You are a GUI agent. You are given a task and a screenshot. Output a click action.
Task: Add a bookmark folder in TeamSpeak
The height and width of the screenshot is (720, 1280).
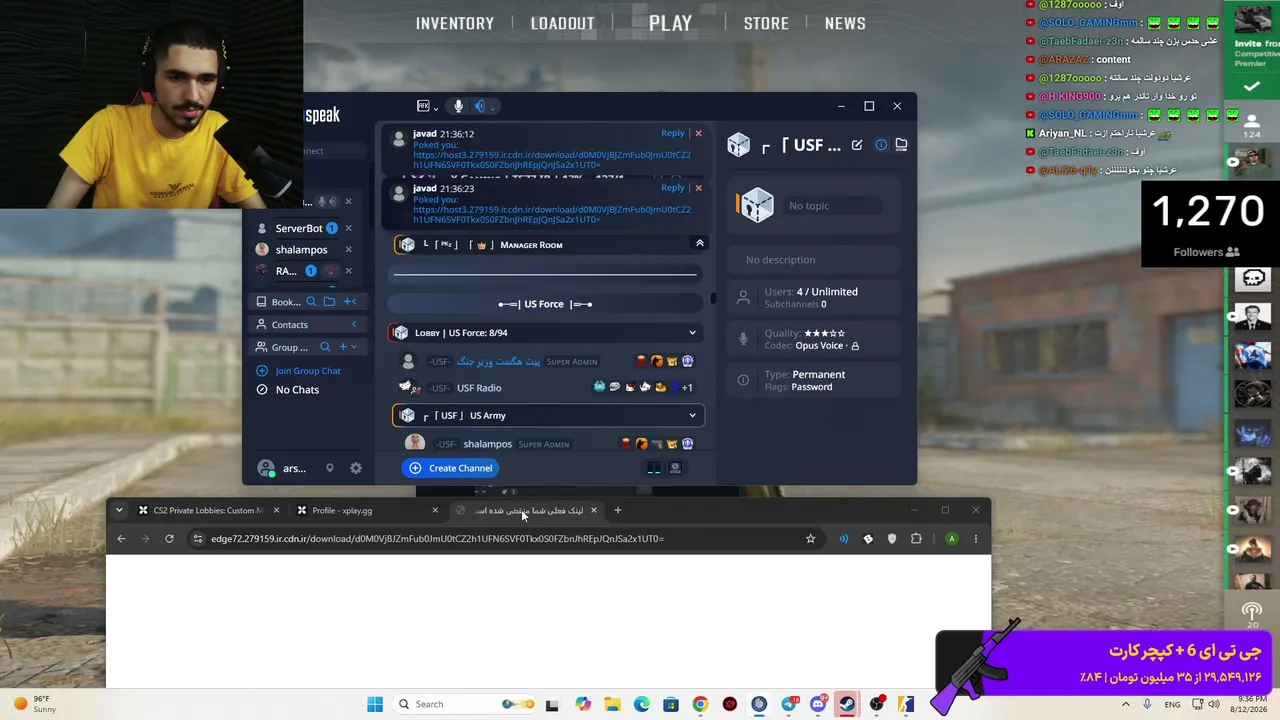pos(329,302)
